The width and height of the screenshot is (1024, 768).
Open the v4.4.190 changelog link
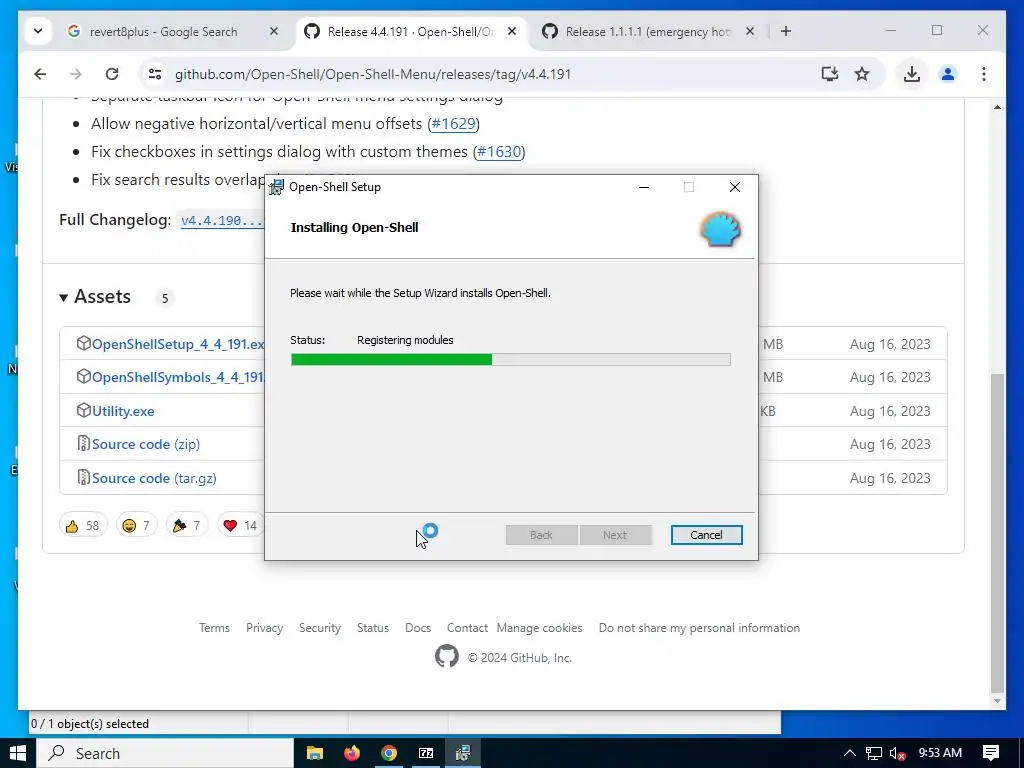click(221, 221)
